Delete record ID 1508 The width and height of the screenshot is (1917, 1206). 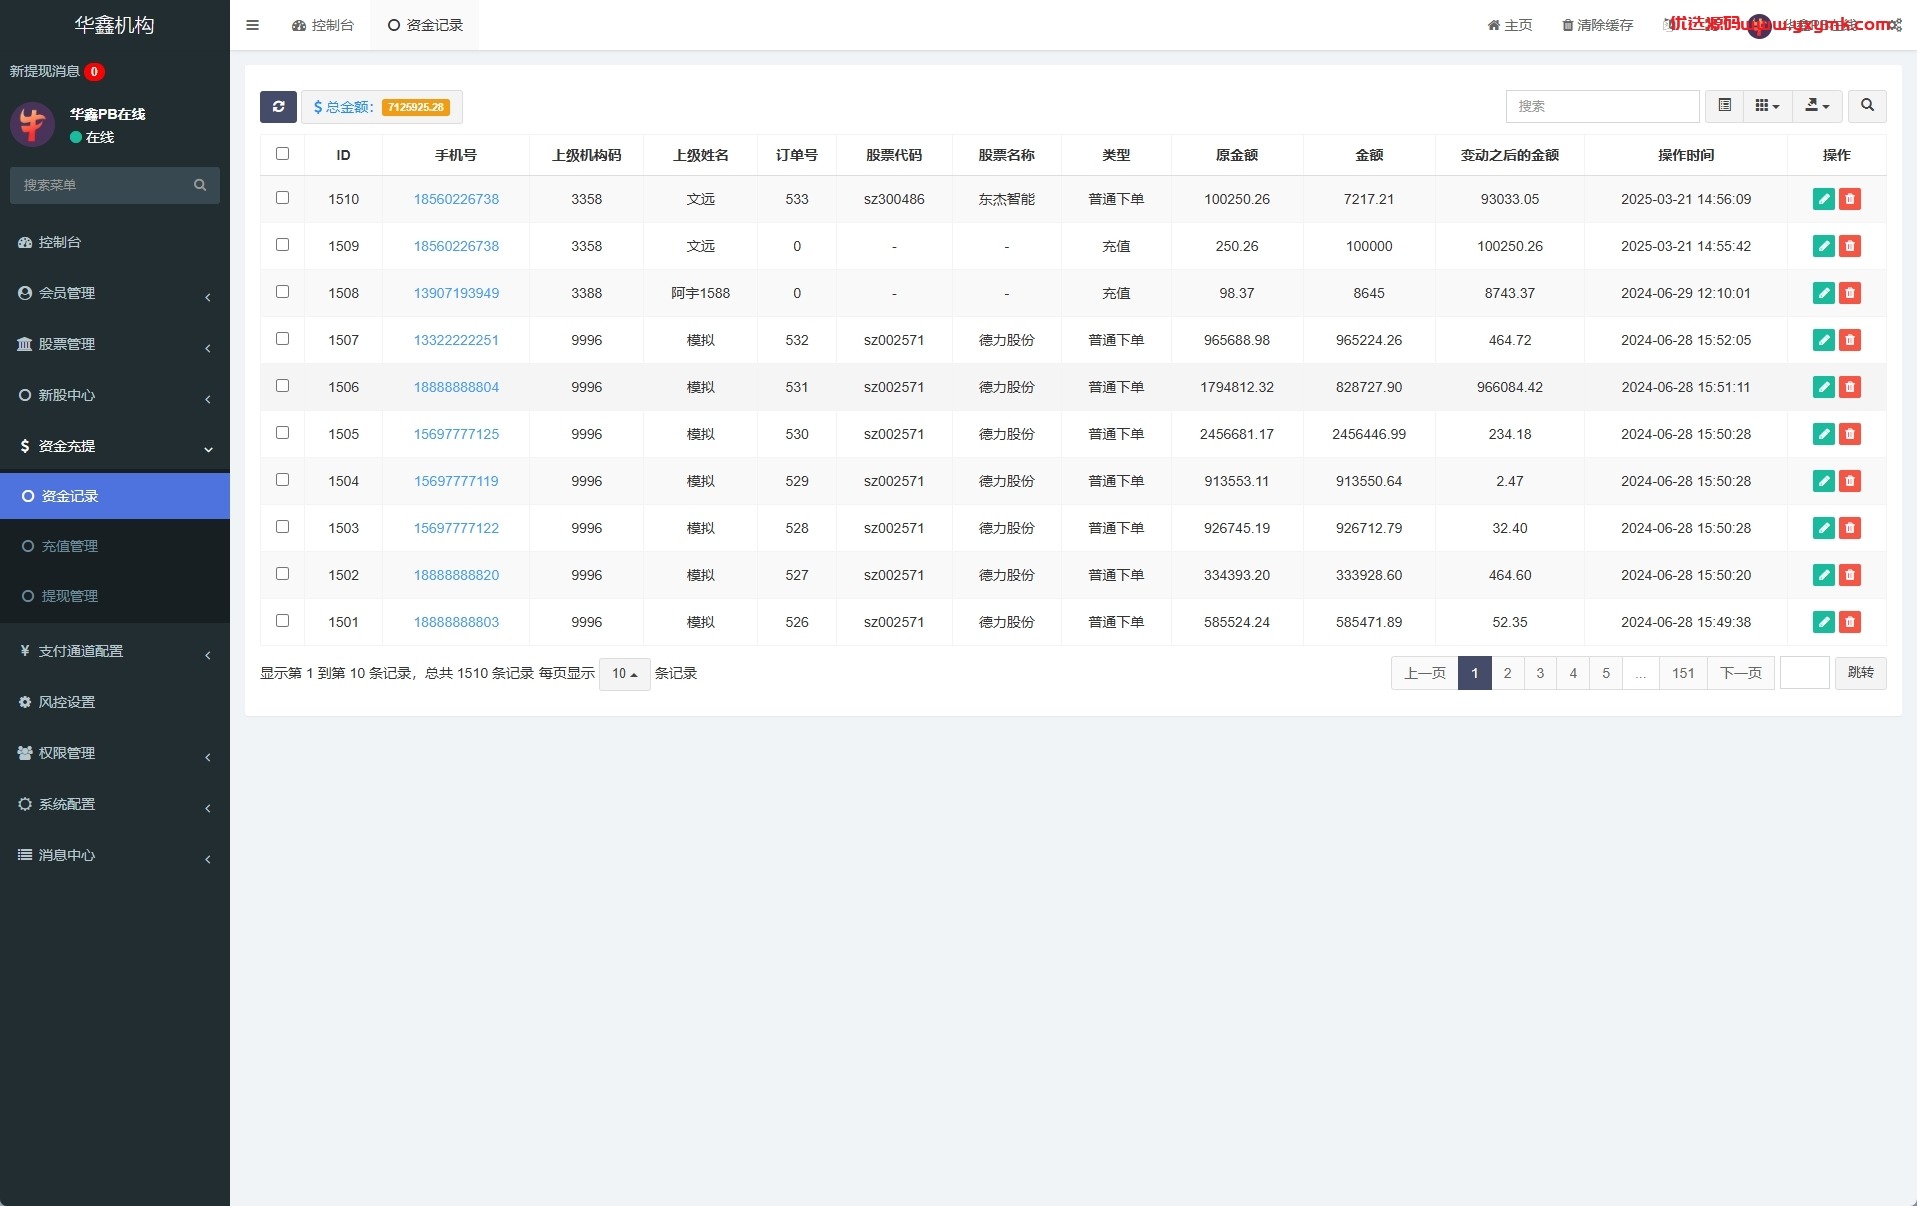pyautogui.click(x=1850, y=293)
